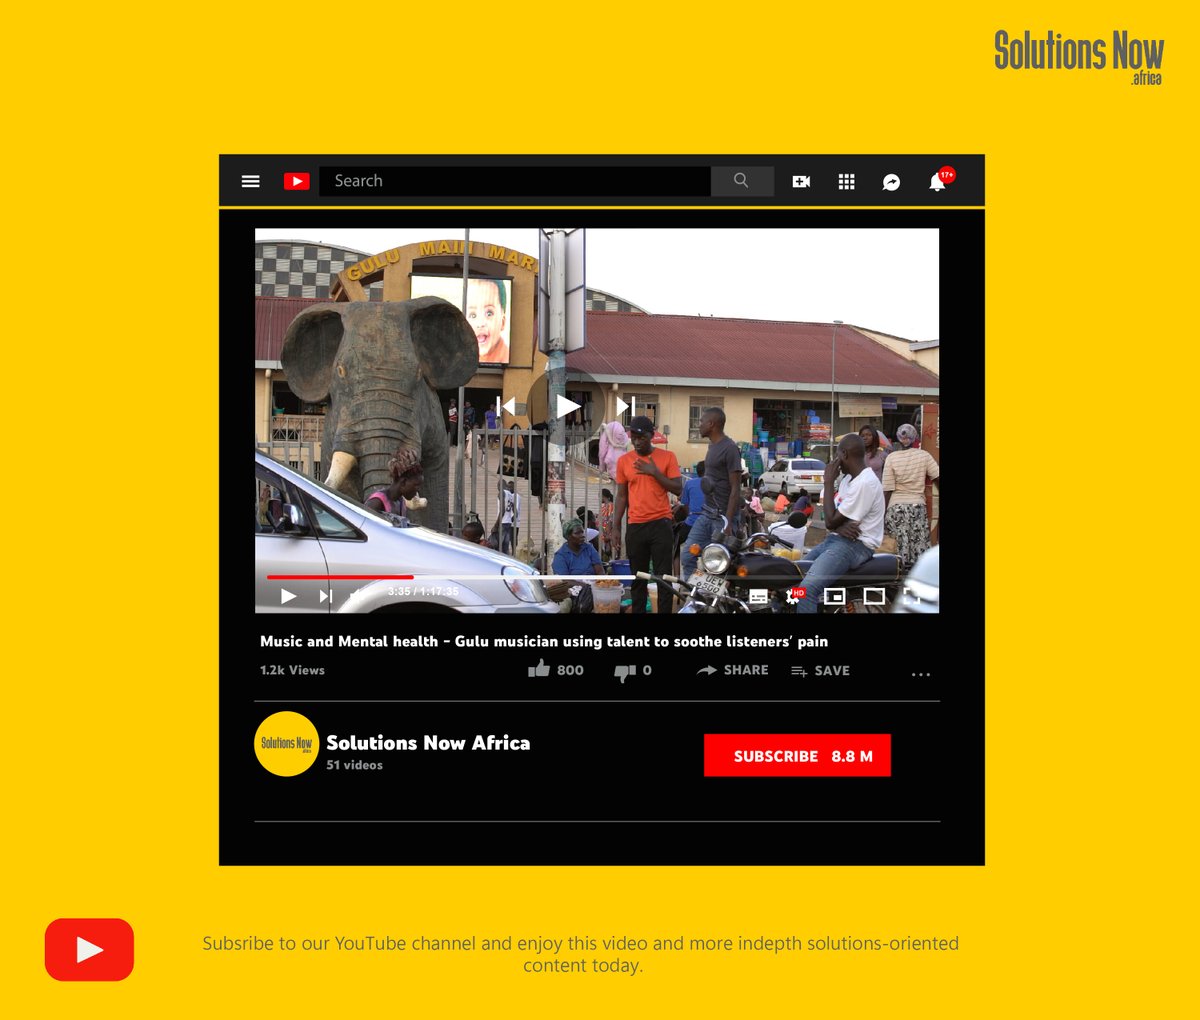
Task: Open the notifications bell icon
Action: [x=939, y=180]
